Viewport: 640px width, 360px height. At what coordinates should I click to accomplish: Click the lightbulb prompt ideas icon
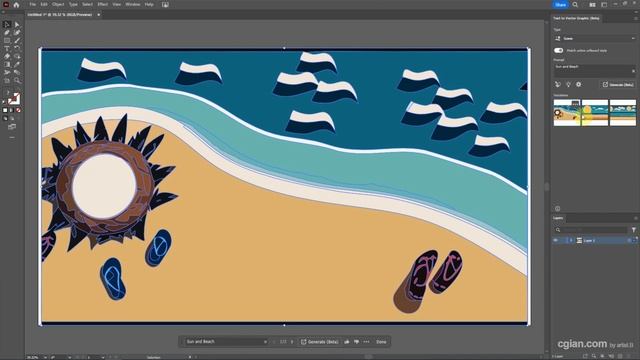(568, 84)
